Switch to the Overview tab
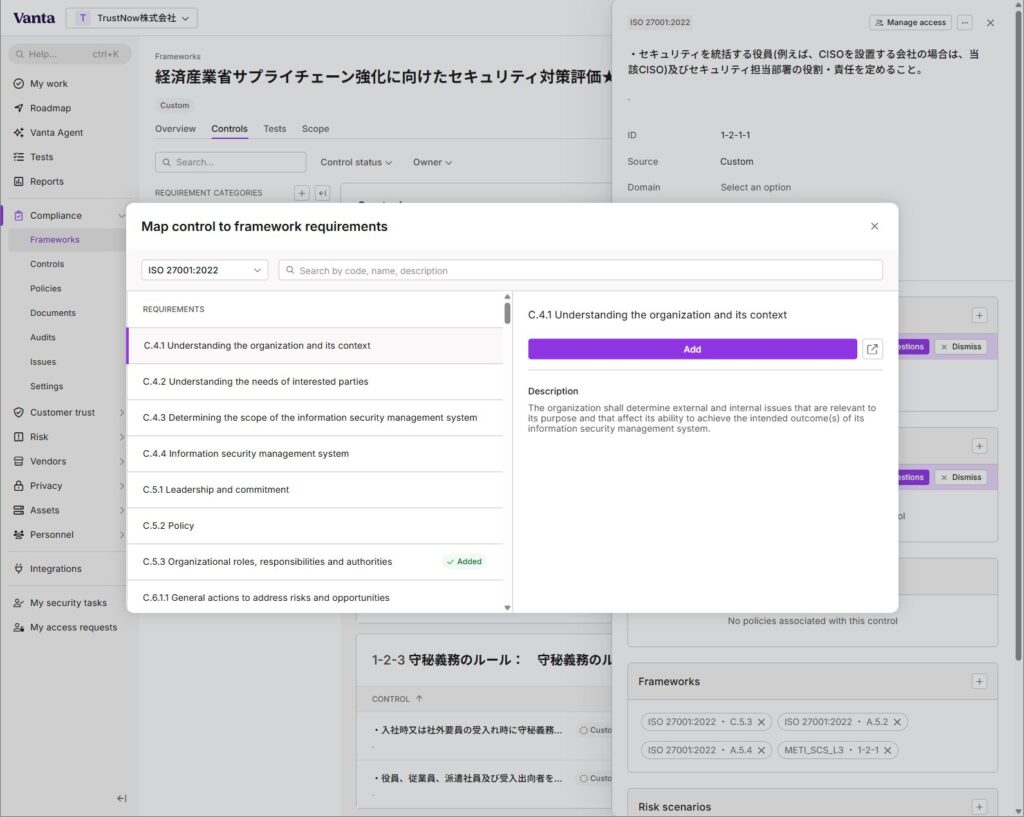Viewport: 1024px width, 817px height. tap(175, 129)
